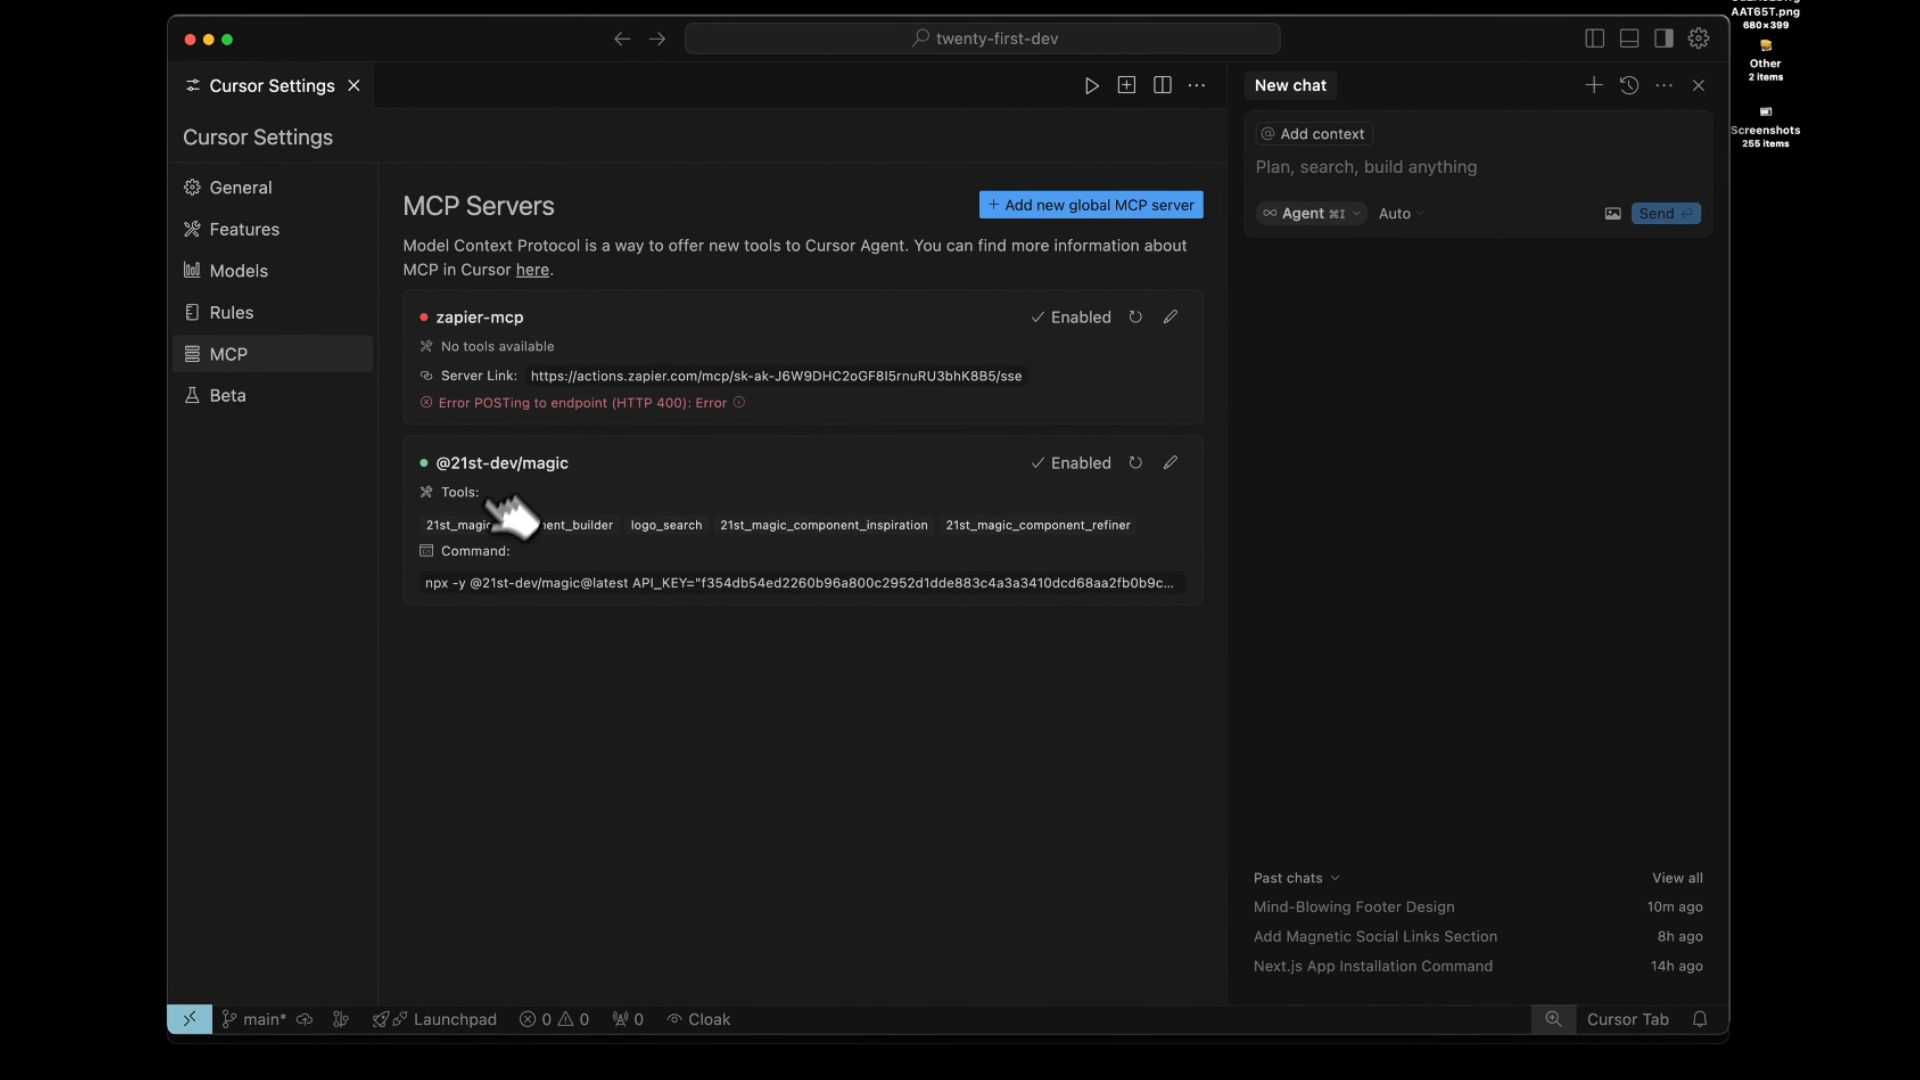Open the Features settings section
The width and height of the screenshot is (1920, 1080).
pyautogui.click(x=244, y=229)
